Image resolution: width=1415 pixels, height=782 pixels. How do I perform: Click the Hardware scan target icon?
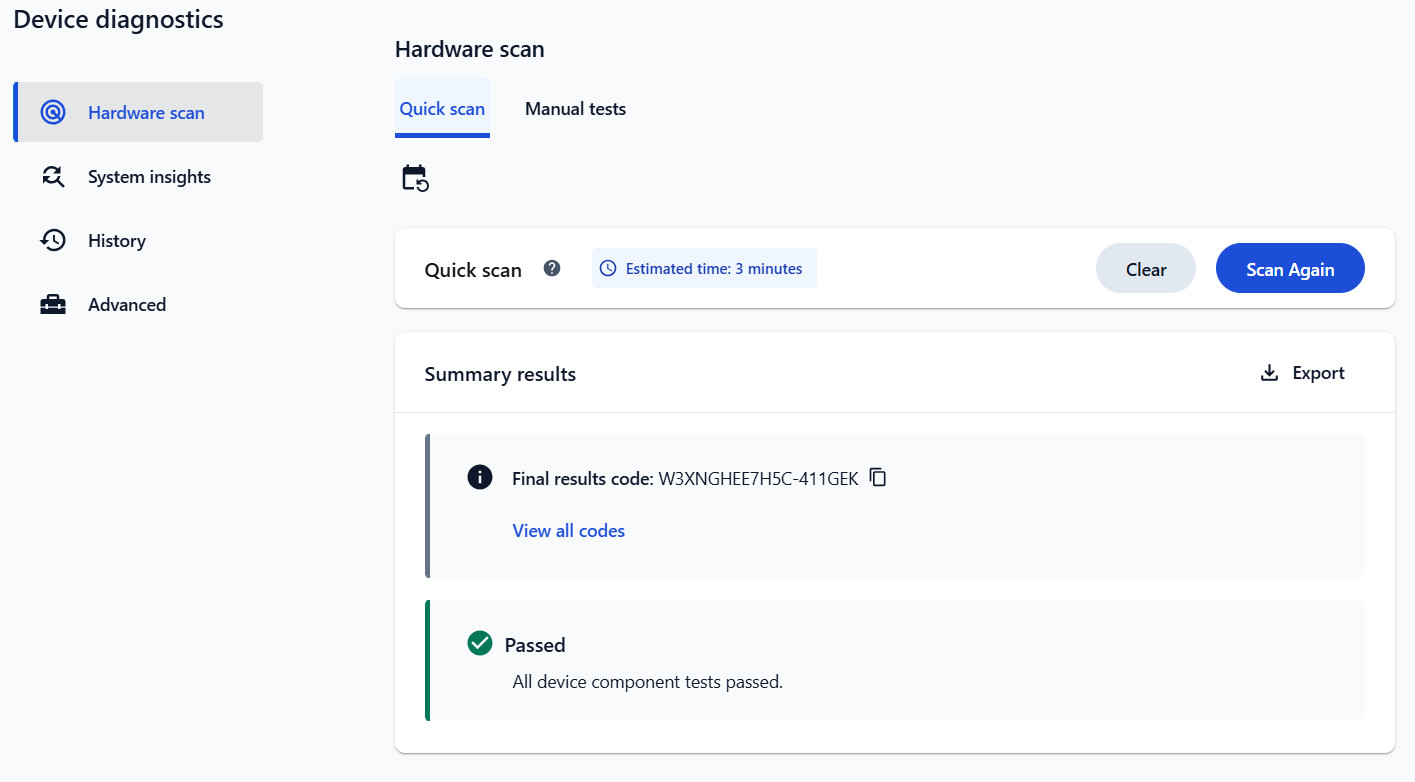53,112
